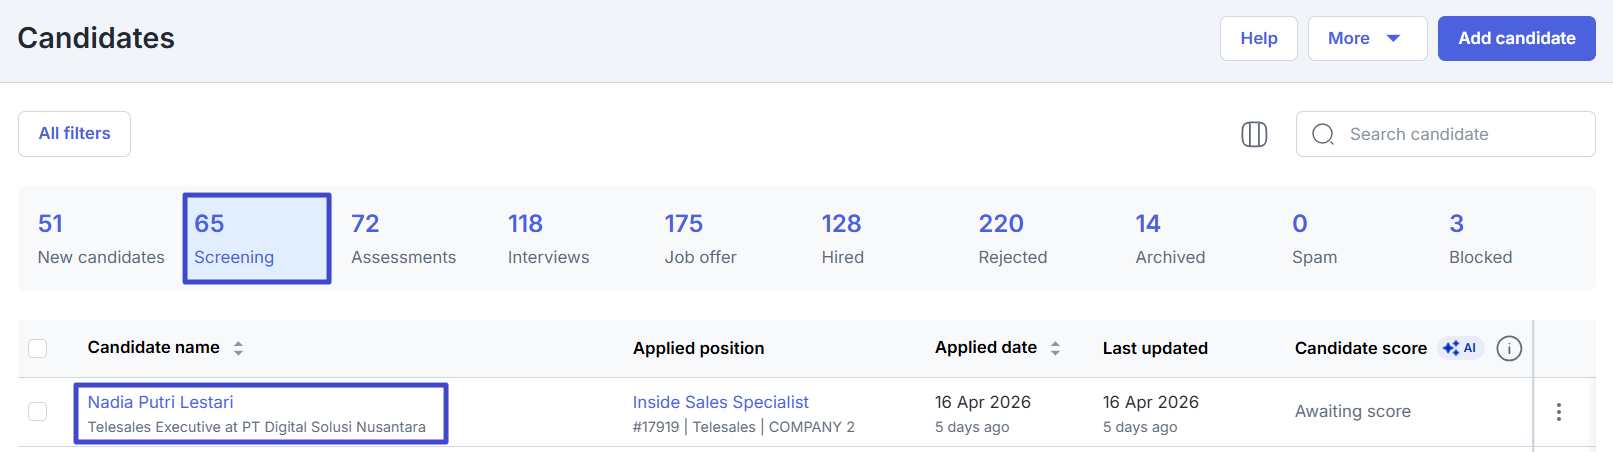The height and width of the screenshot is (452, 1613).
Task: Show the Rejected candidates stage
Action: click(x=1012, y=238)
